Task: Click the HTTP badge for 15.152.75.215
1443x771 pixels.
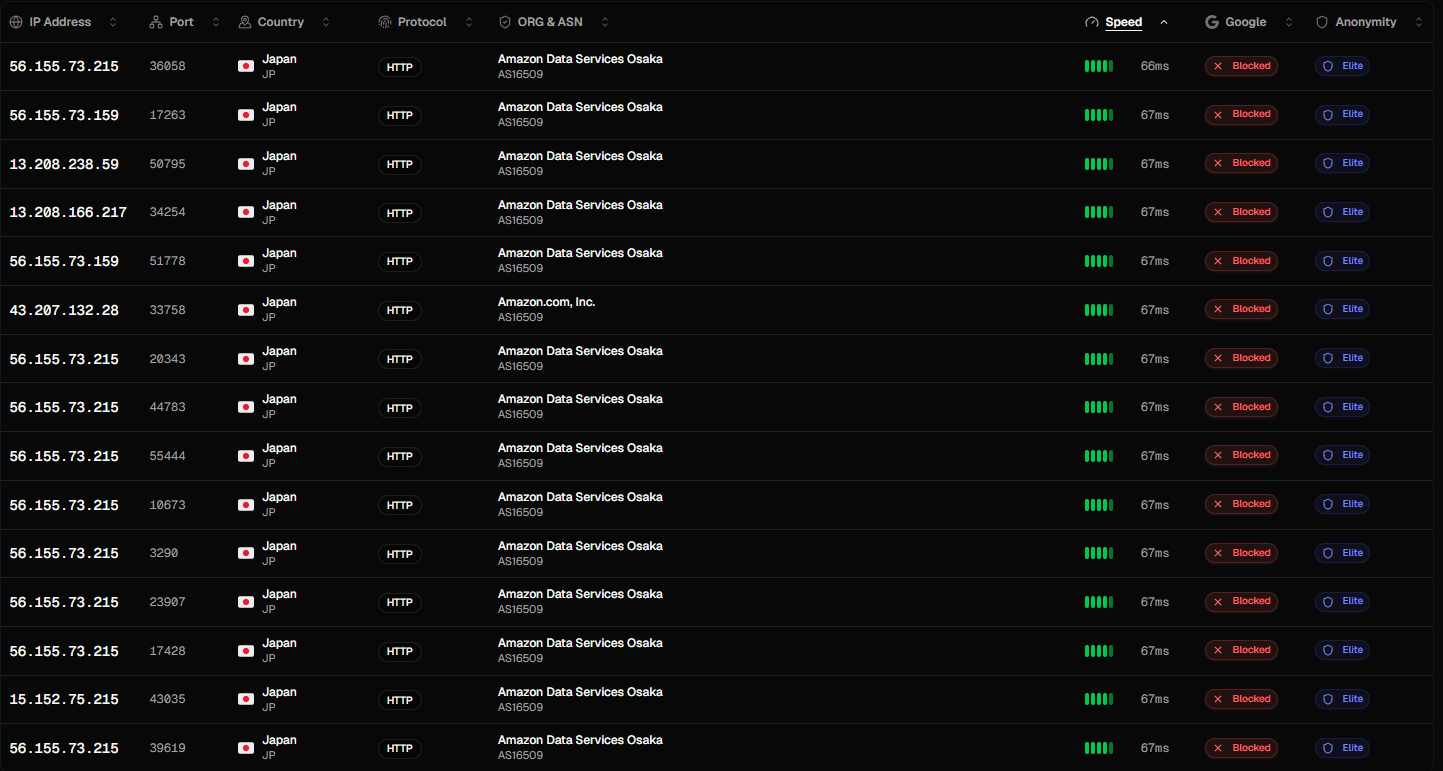Action: click(x=400, y=700)
